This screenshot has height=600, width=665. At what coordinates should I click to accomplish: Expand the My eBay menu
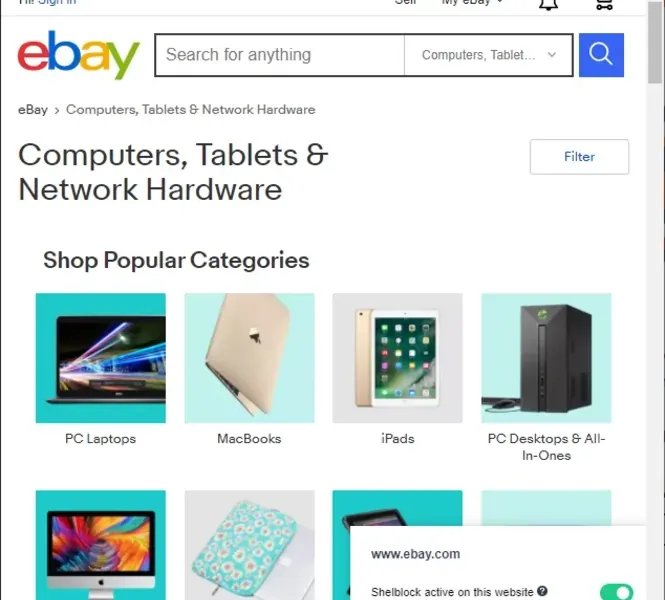click(472, 3)
